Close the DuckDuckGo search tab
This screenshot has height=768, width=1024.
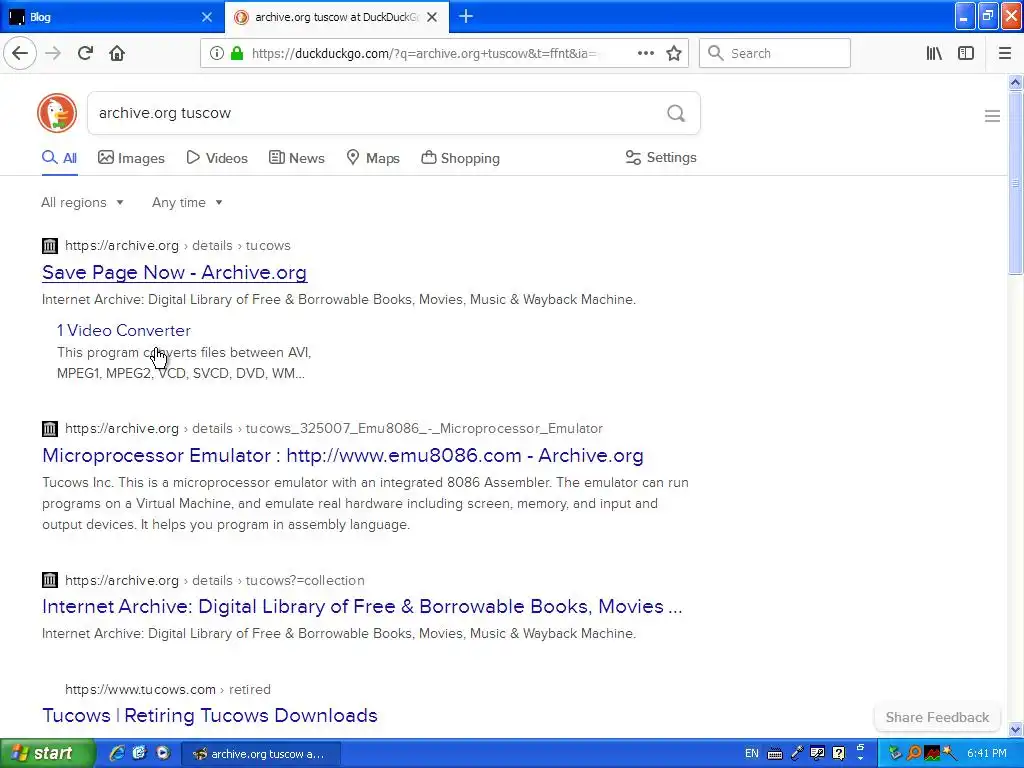point(432,17)
